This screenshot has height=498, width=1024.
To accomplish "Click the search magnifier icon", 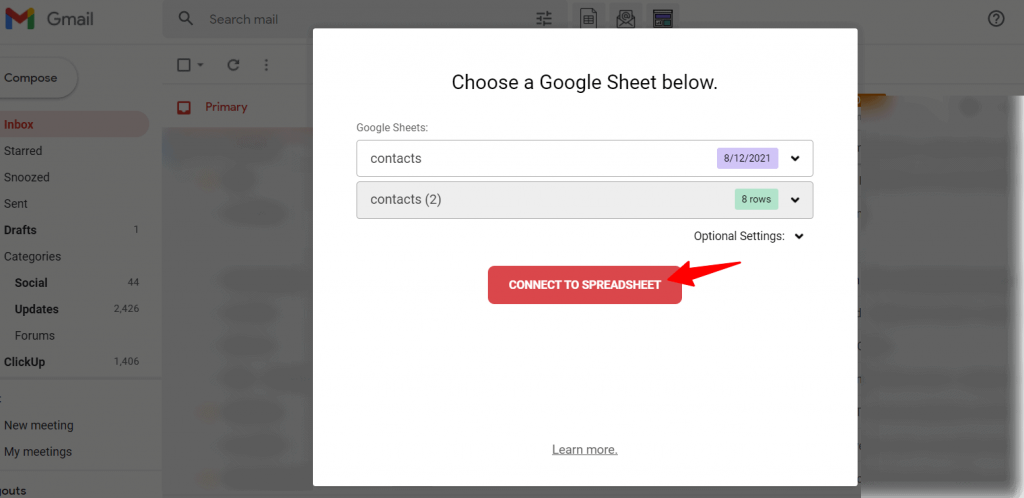I will pos(185,19).
